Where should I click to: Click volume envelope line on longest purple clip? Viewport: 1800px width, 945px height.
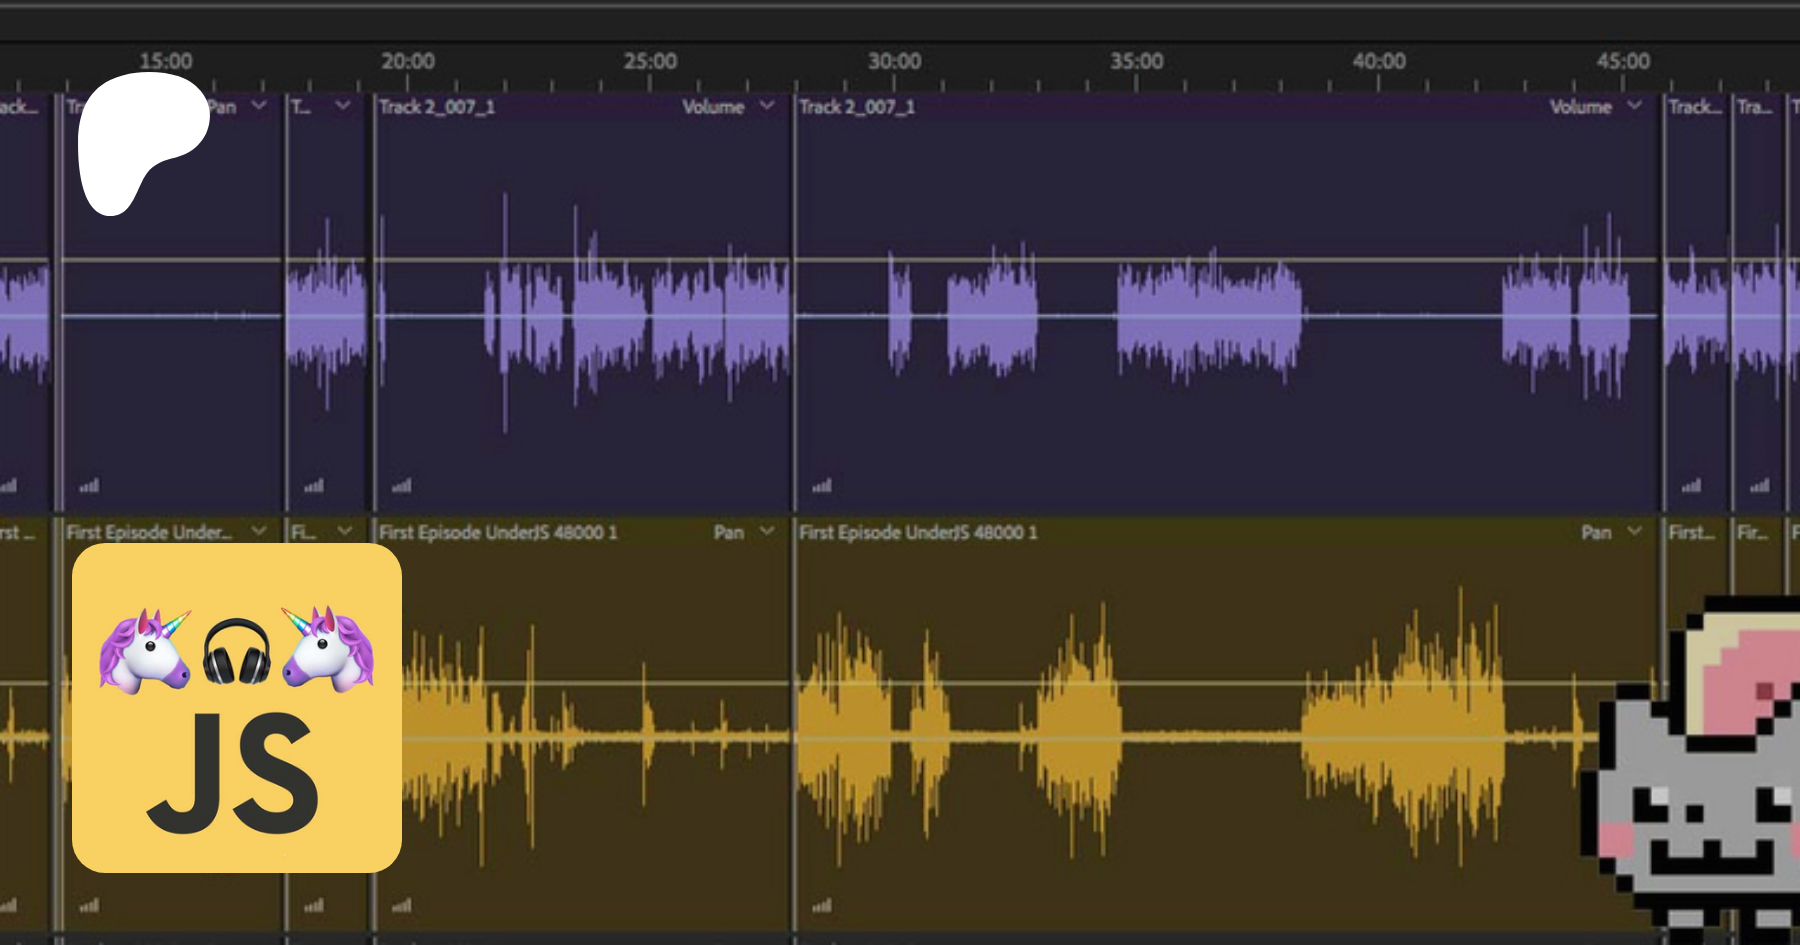[x=1400, y=260]
